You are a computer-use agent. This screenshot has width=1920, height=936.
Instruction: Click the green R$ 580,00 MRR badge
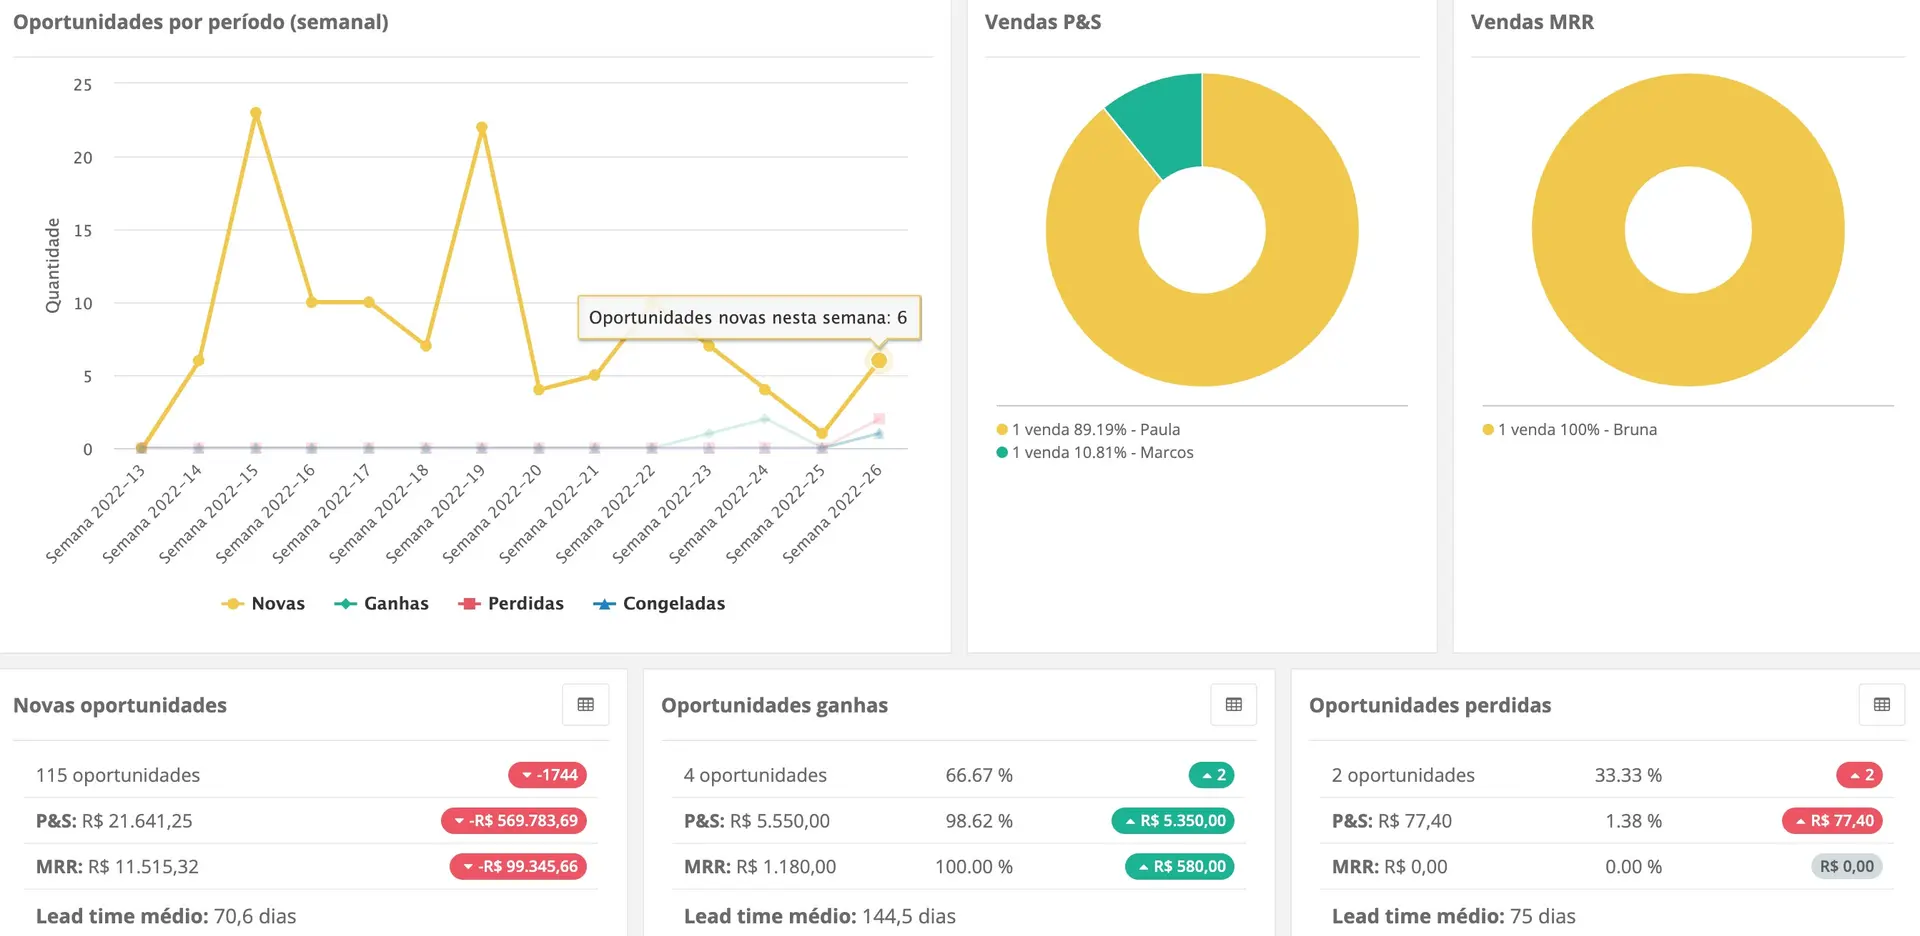[1180, 867]
